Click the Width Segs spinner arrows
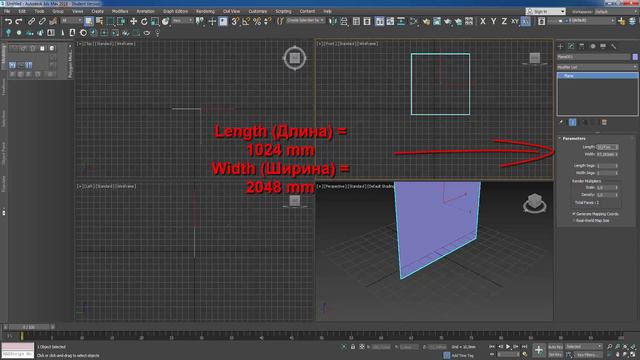 coord(616,173)
